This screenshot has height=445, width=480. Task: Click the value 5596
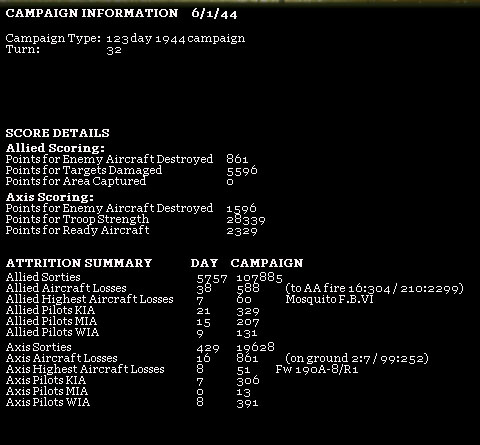tap(242, 171)
